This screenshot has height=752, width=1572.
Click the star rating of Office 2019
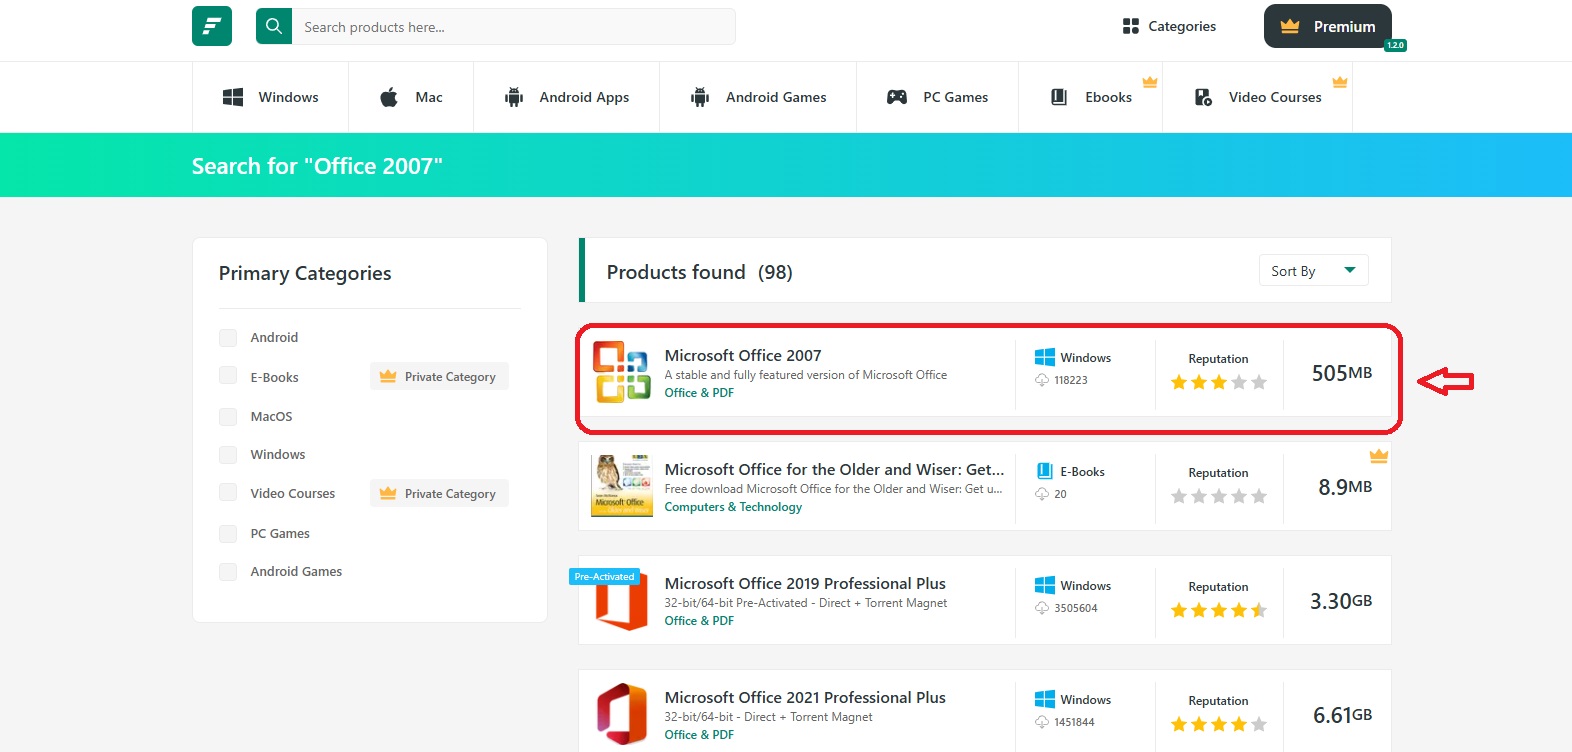[1218, 610]
